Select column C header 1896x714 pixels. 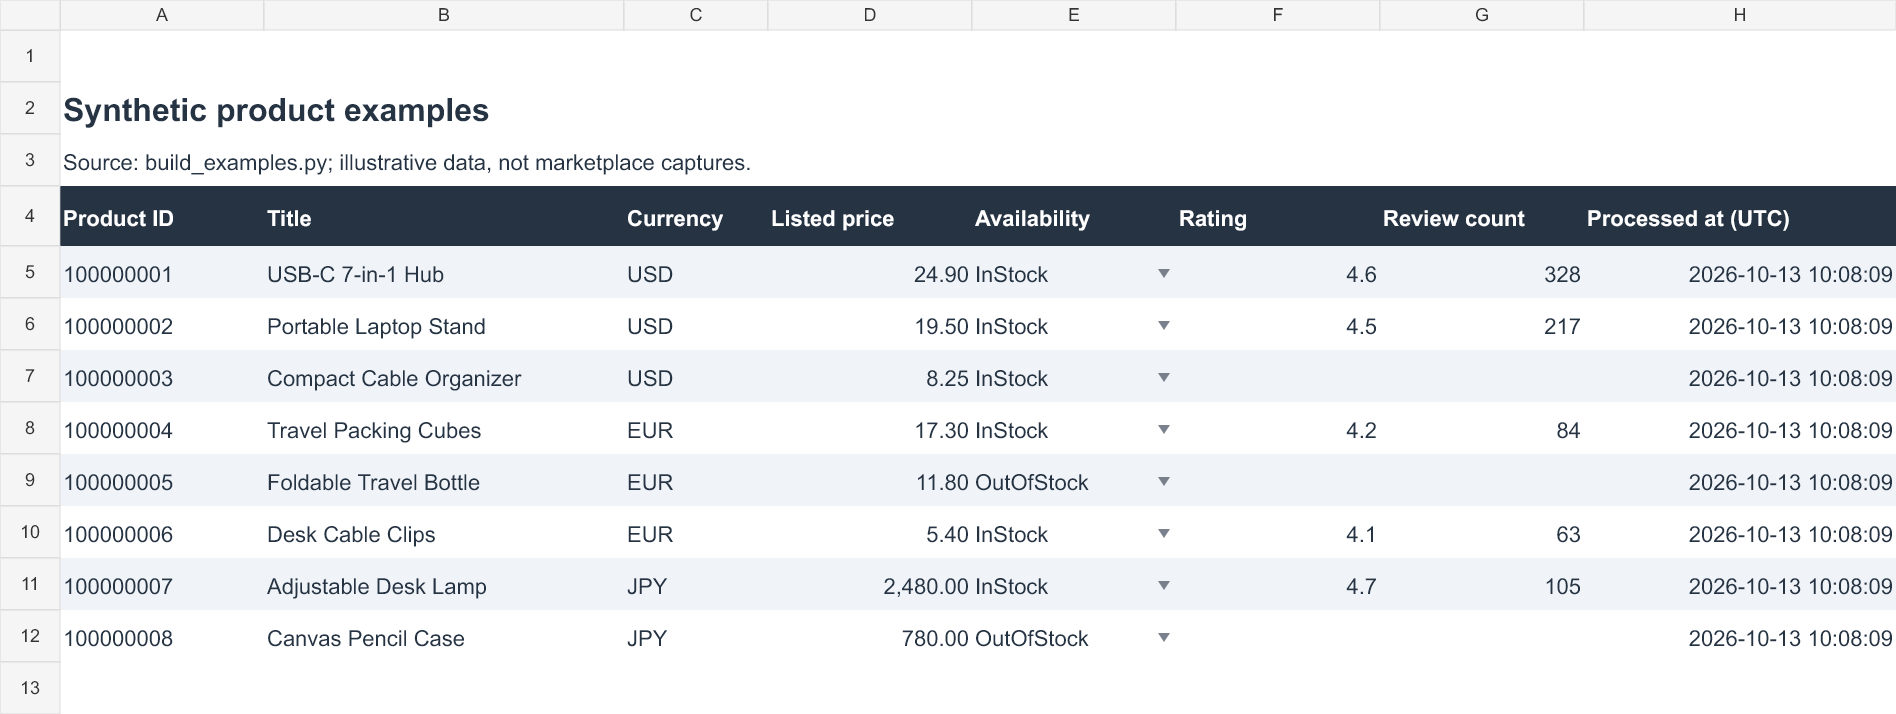pyautogui.click(x=696, y=15)
